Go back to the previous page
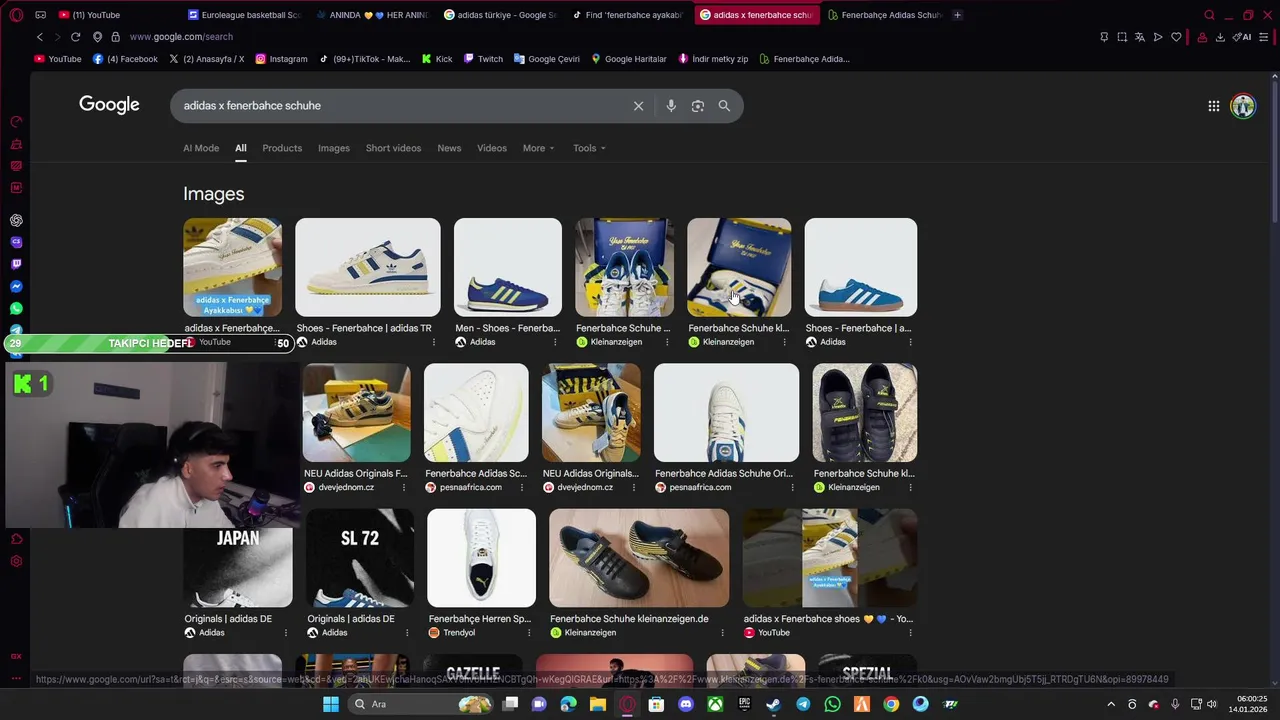The image size is (1280, 720). [39, 37]
